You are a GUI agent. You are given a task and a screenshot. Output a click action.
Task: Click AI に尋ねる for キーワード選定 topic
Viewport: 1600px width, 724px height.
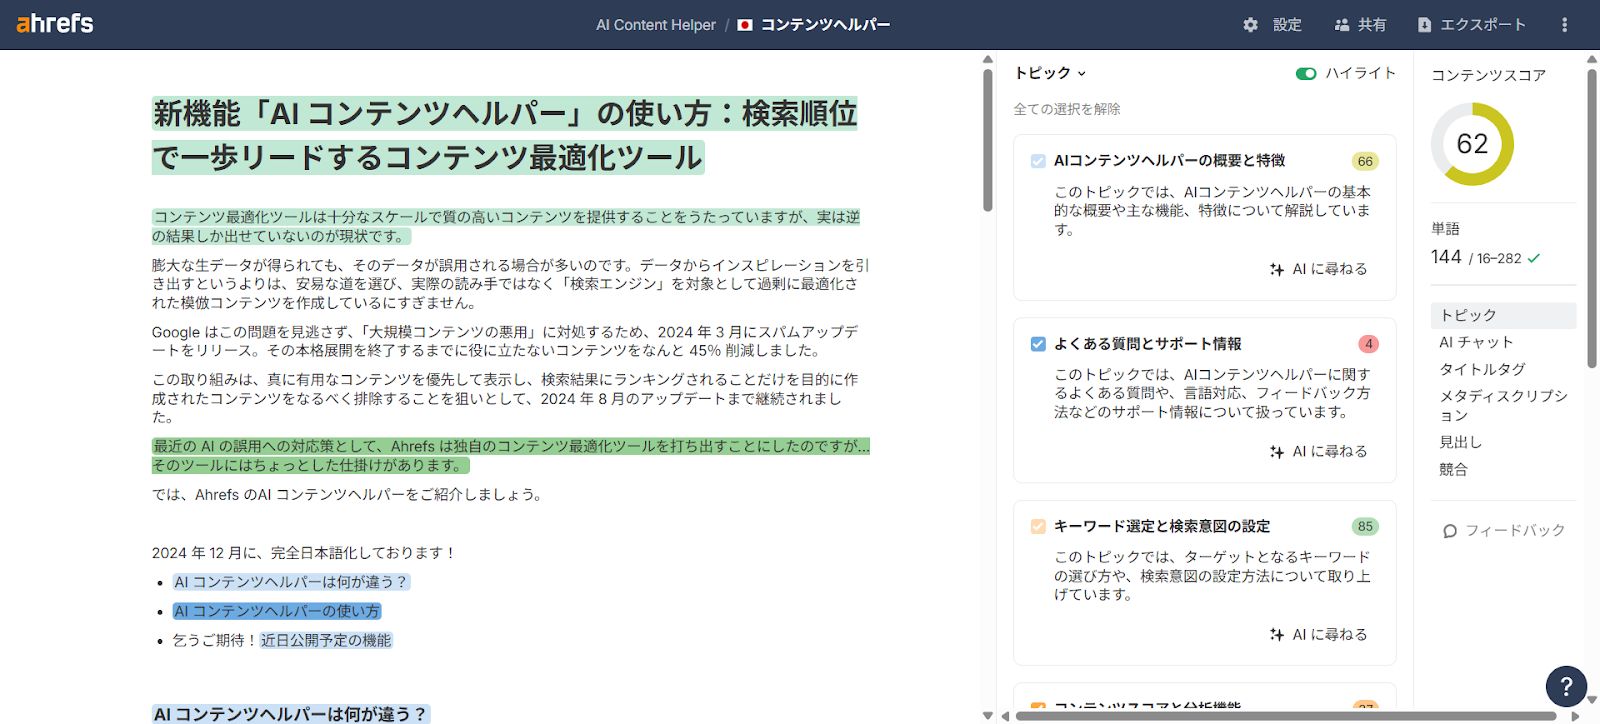(x=1318, y=635)
